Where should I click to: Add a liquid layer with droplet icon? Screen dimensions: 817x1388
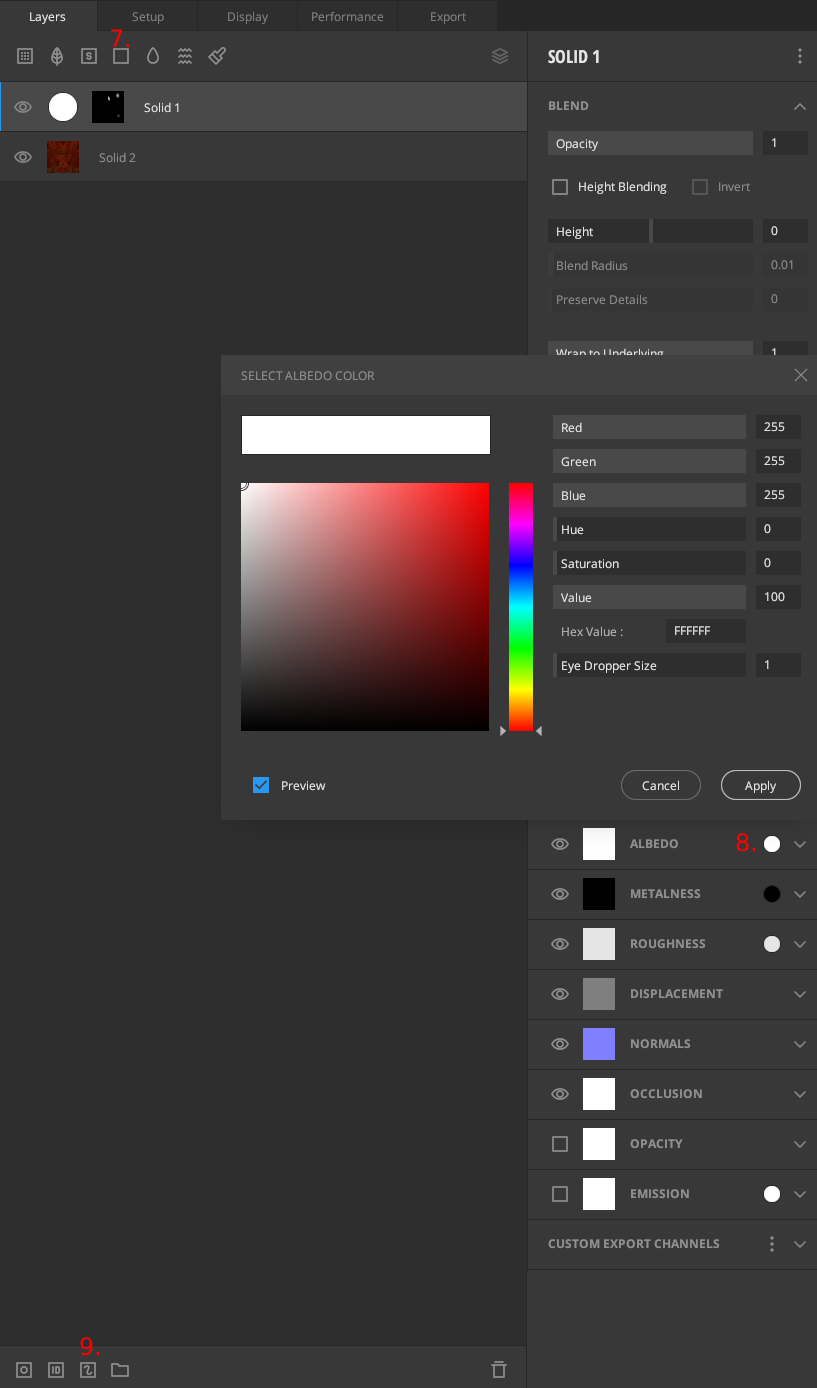pos(153,57)
